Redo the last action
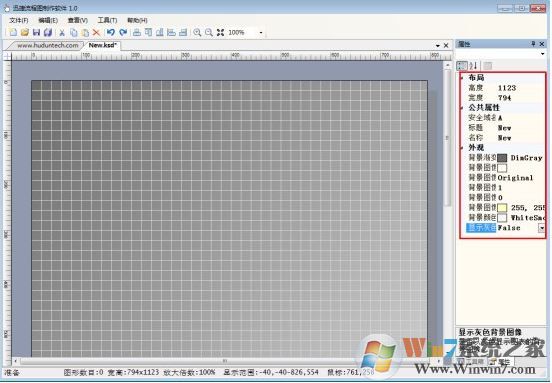The width and height of the screenshot is (552, 383). coord(123,33)
